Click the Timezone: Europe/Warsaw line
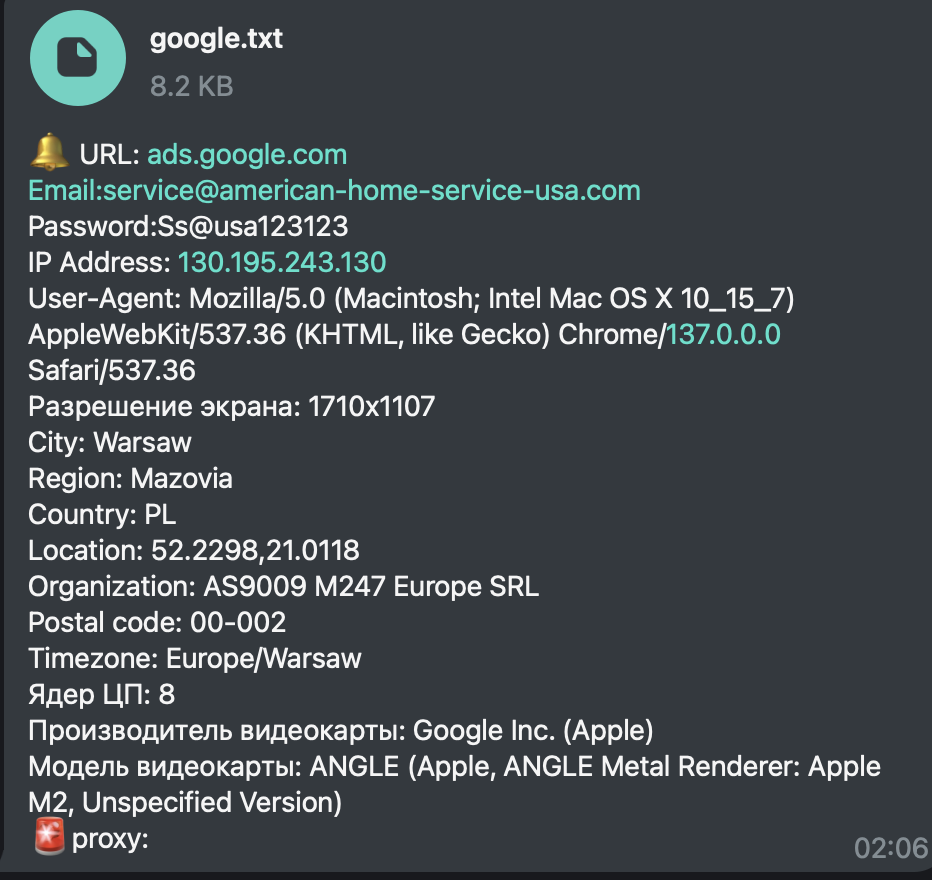 point(195,658)
